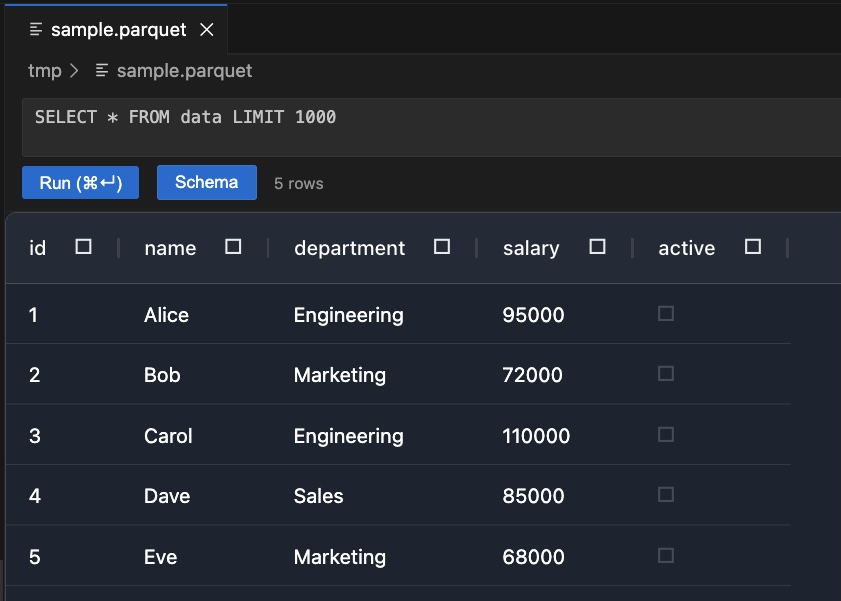Toggle active checkbox in Dave's row
The height and width of the screenshot is (601, 841).
coord(666,495)
